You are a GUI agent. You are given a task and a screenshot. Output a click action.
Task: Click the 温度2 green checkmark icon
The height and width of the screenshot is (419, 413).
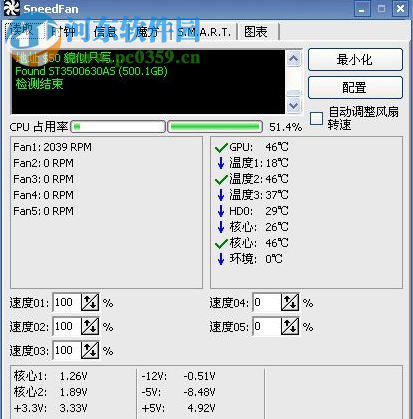[x=221, y=180]
